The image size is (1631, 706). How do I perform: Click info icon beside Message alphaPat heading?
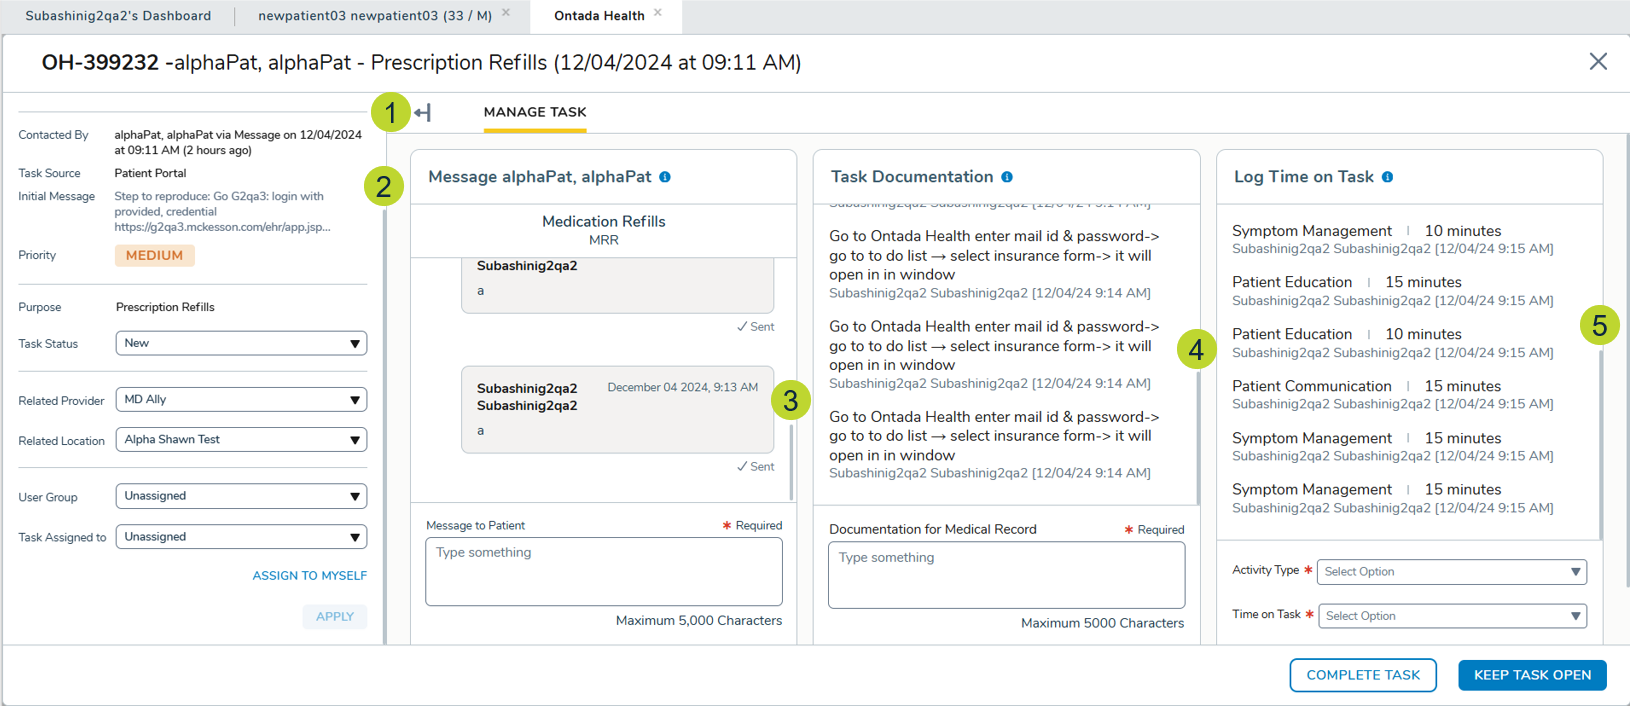[665, 177]
